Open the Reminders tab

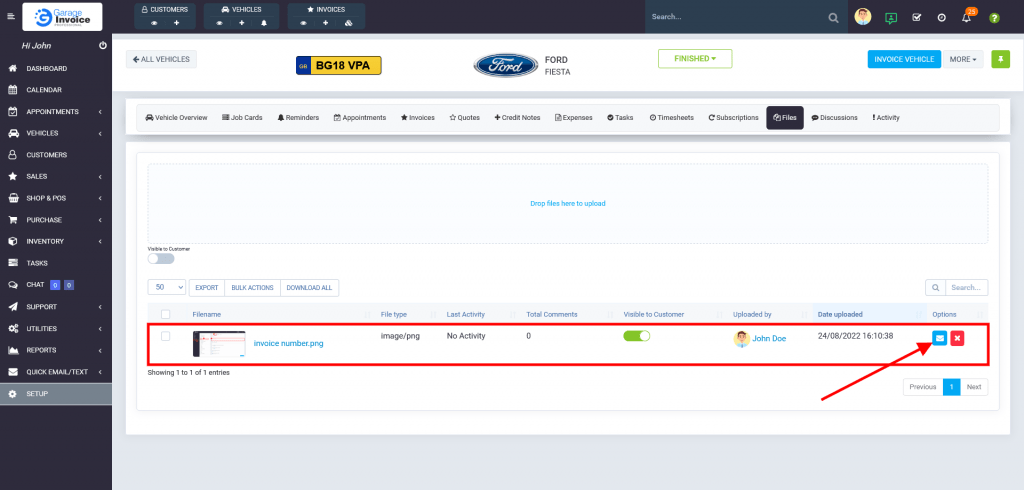[x=298, y=118]
